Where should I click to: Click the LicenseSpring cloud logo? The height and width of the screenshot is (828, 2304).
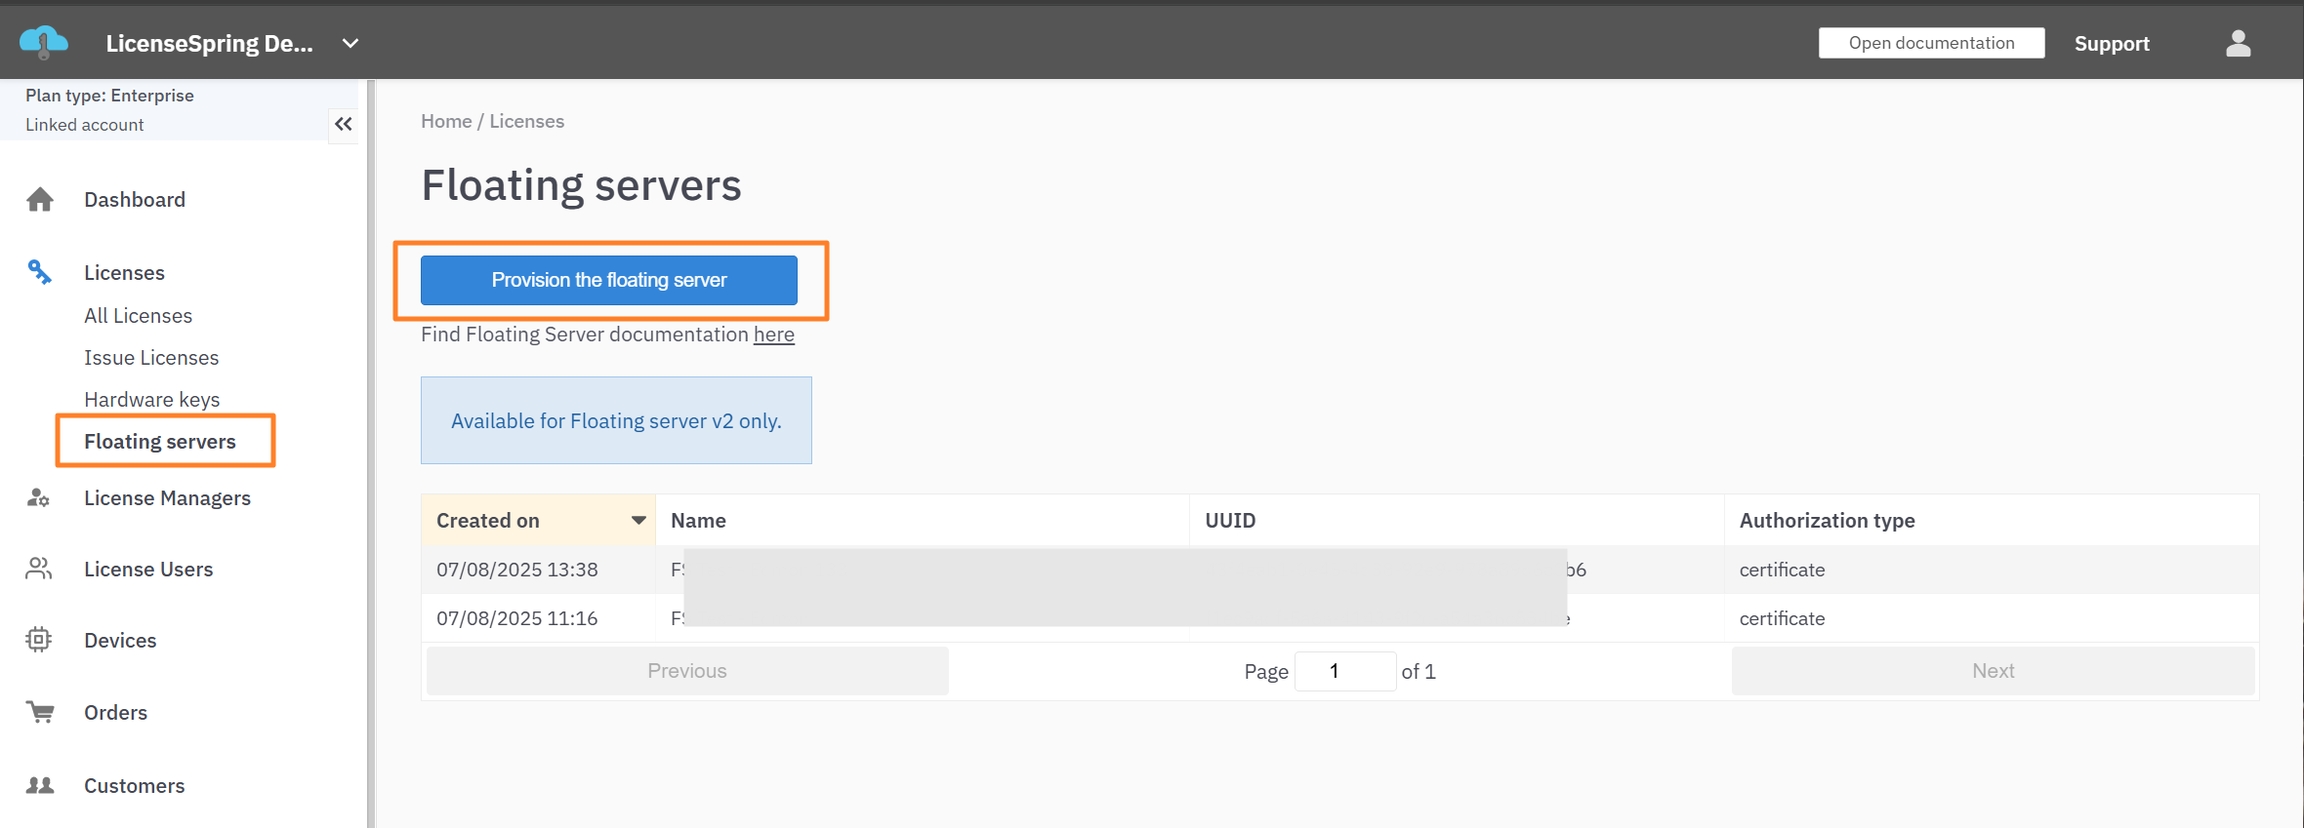tap(44, 43)
